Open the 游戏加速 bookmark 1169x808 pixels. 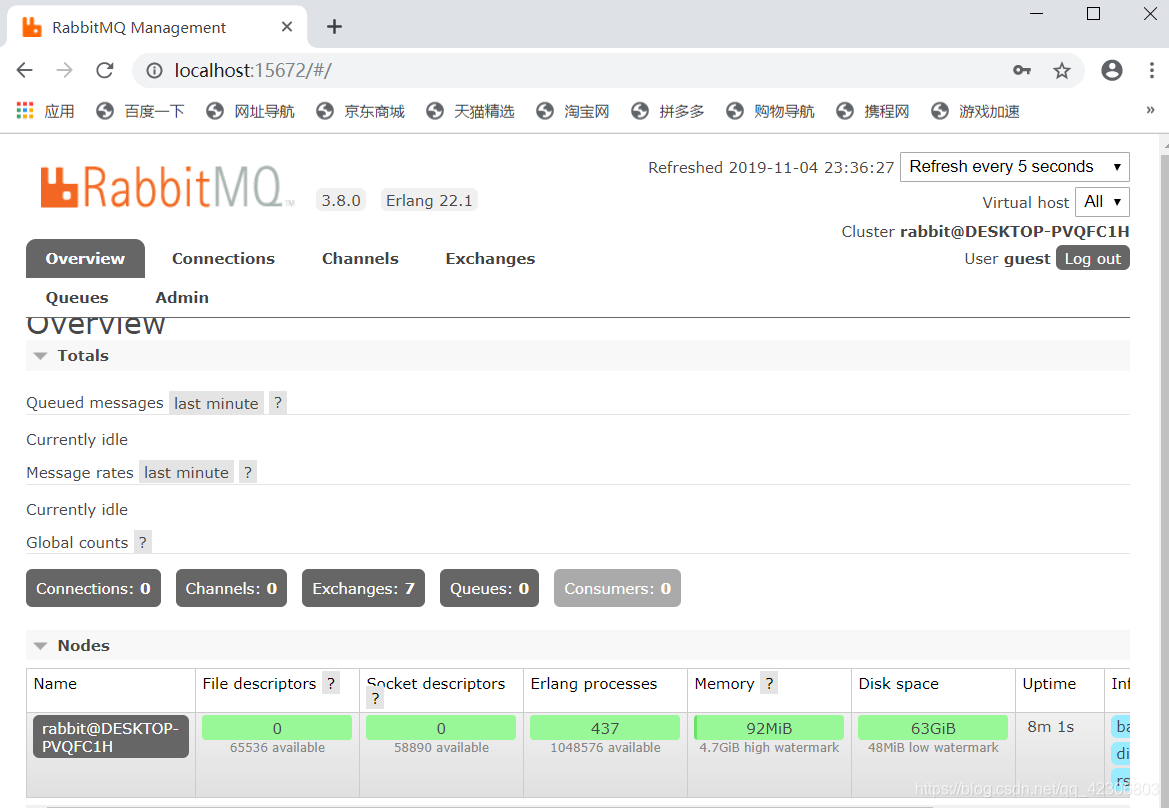point(975,111)
